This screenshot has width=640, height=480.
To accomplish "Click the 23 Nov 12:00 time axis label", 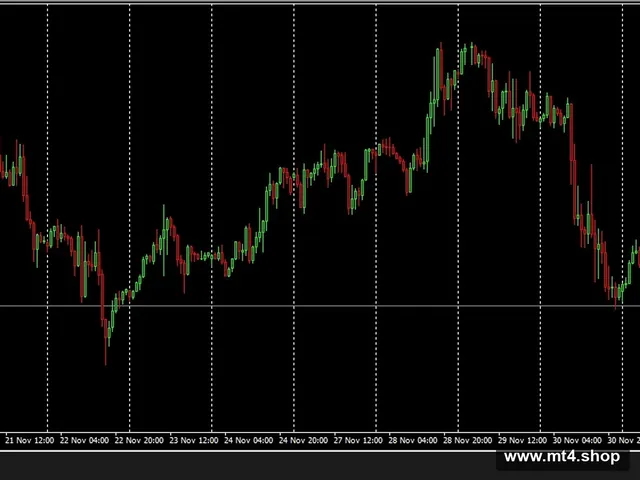I will [194, 440].
